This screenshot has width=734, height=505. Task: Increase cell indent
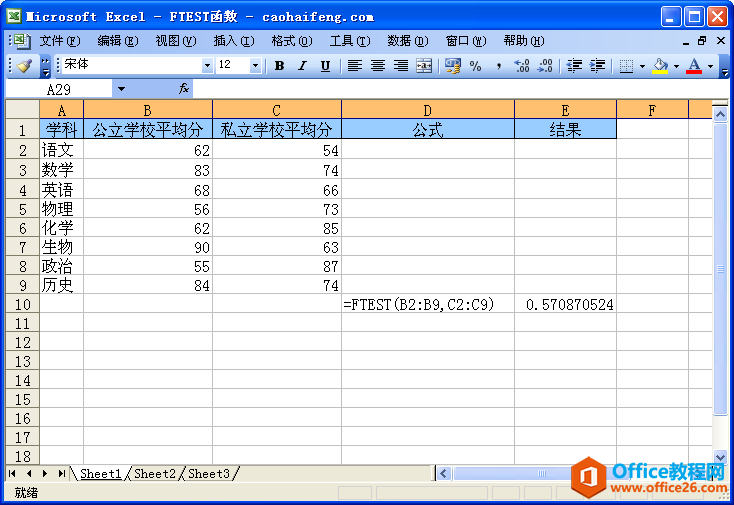tap(597, 66)
